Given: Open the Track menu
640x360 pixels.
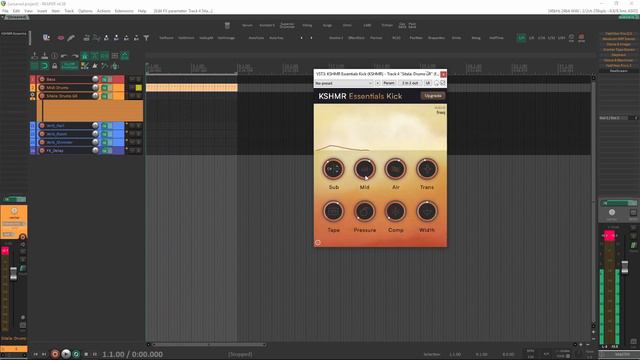Looking at the screenshot, I should [69, 11].
